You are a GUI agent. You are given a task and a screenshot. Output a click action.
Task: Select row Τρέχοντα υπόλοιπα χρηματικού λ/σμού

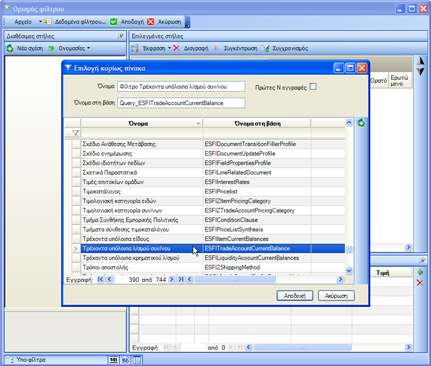pyautogui.click(x=208, y=258)
